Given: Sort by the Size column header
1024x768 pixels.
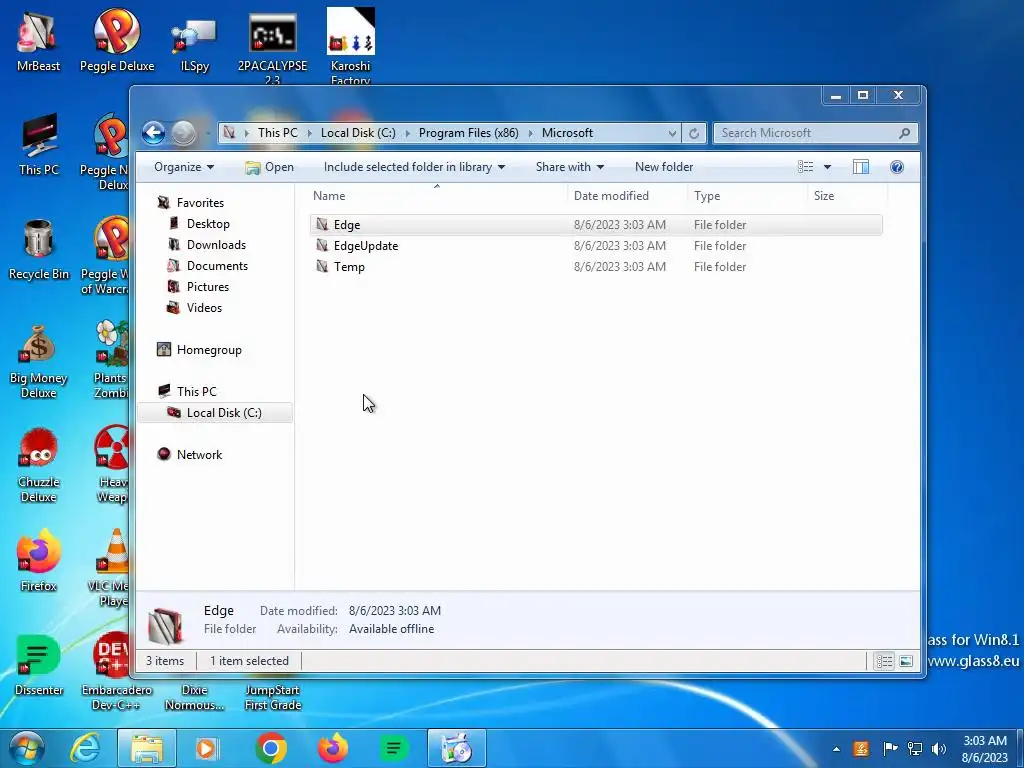Looking at the screenshot, I should point(848,196).
